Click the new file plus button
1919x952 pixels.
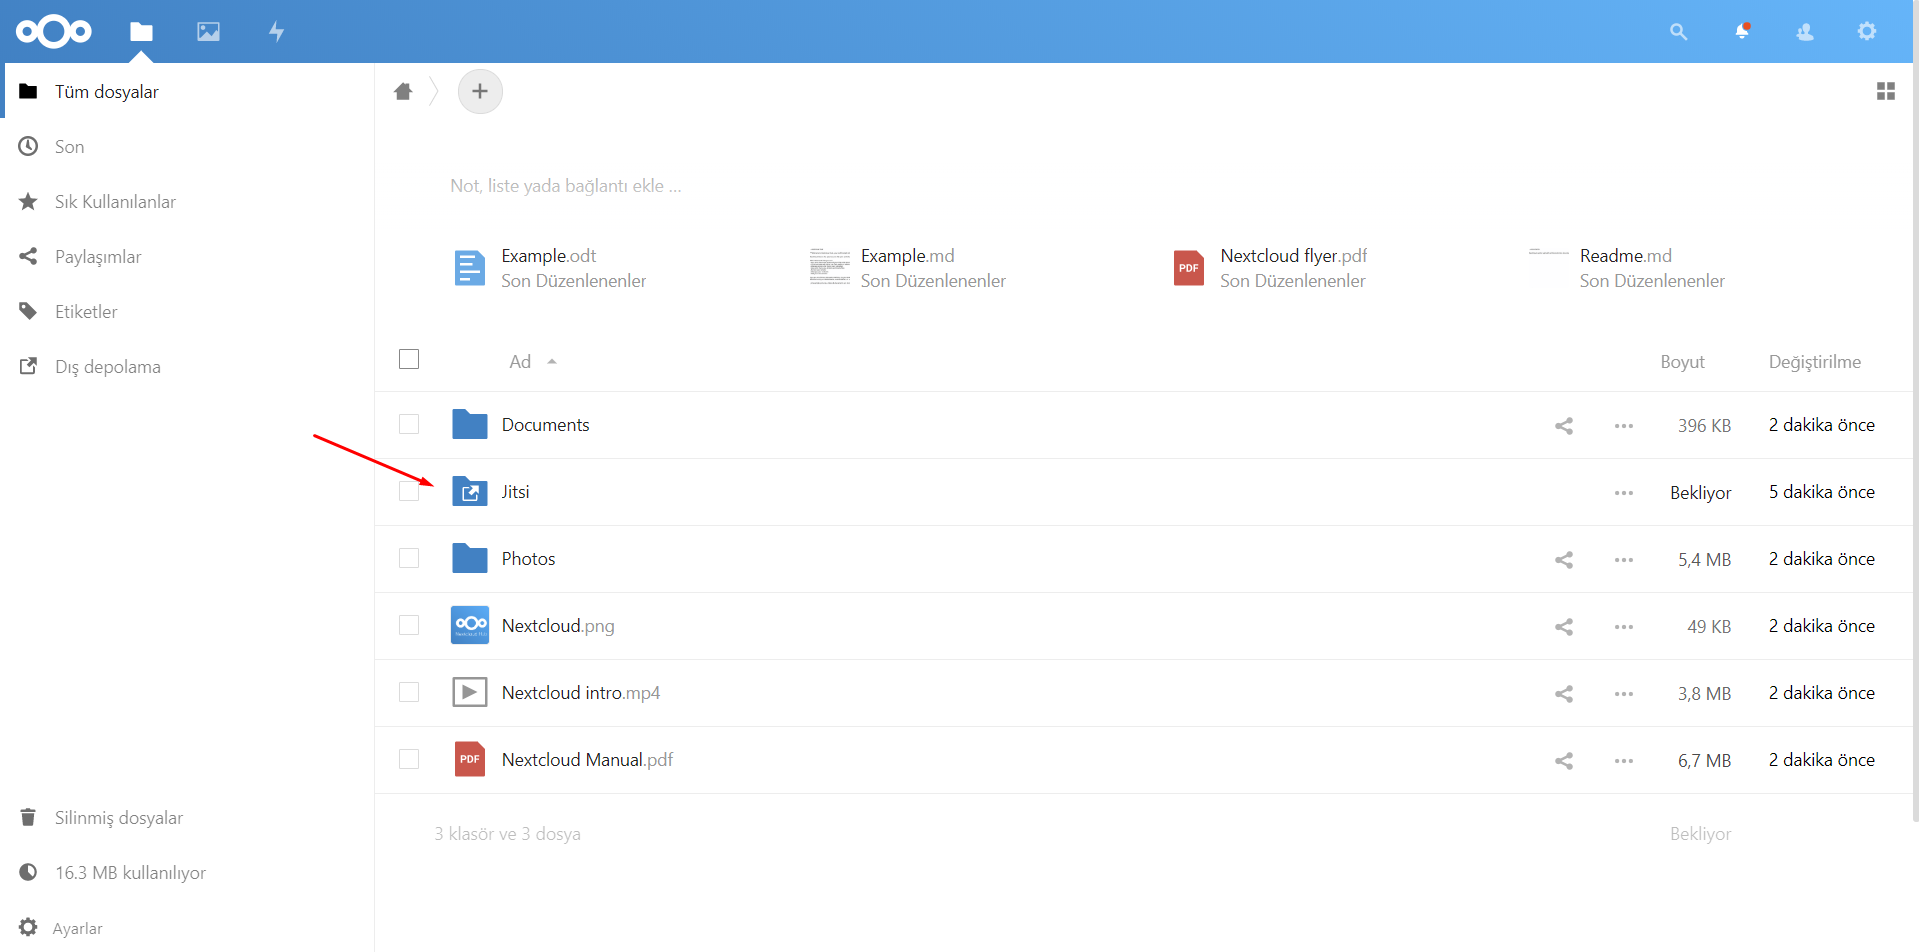(480, 91)
